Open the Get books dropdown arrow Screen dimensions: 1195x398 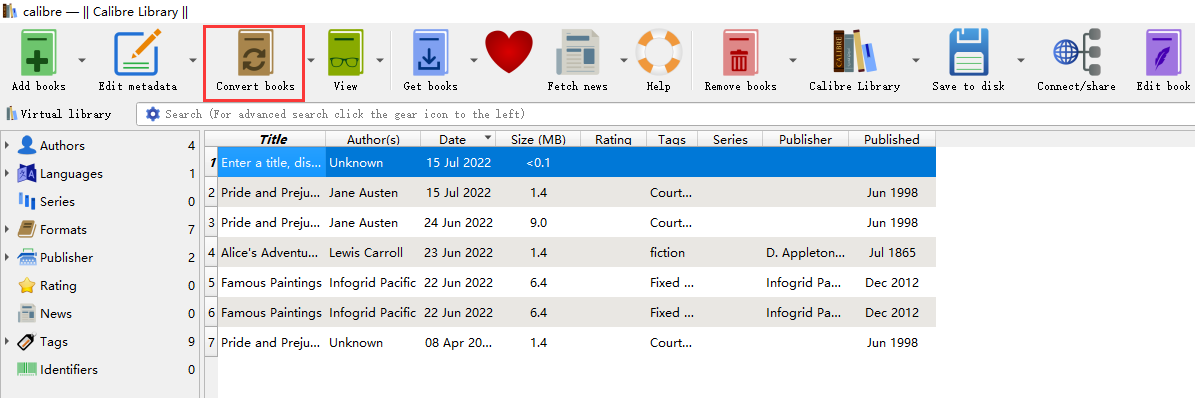(473, 59)
